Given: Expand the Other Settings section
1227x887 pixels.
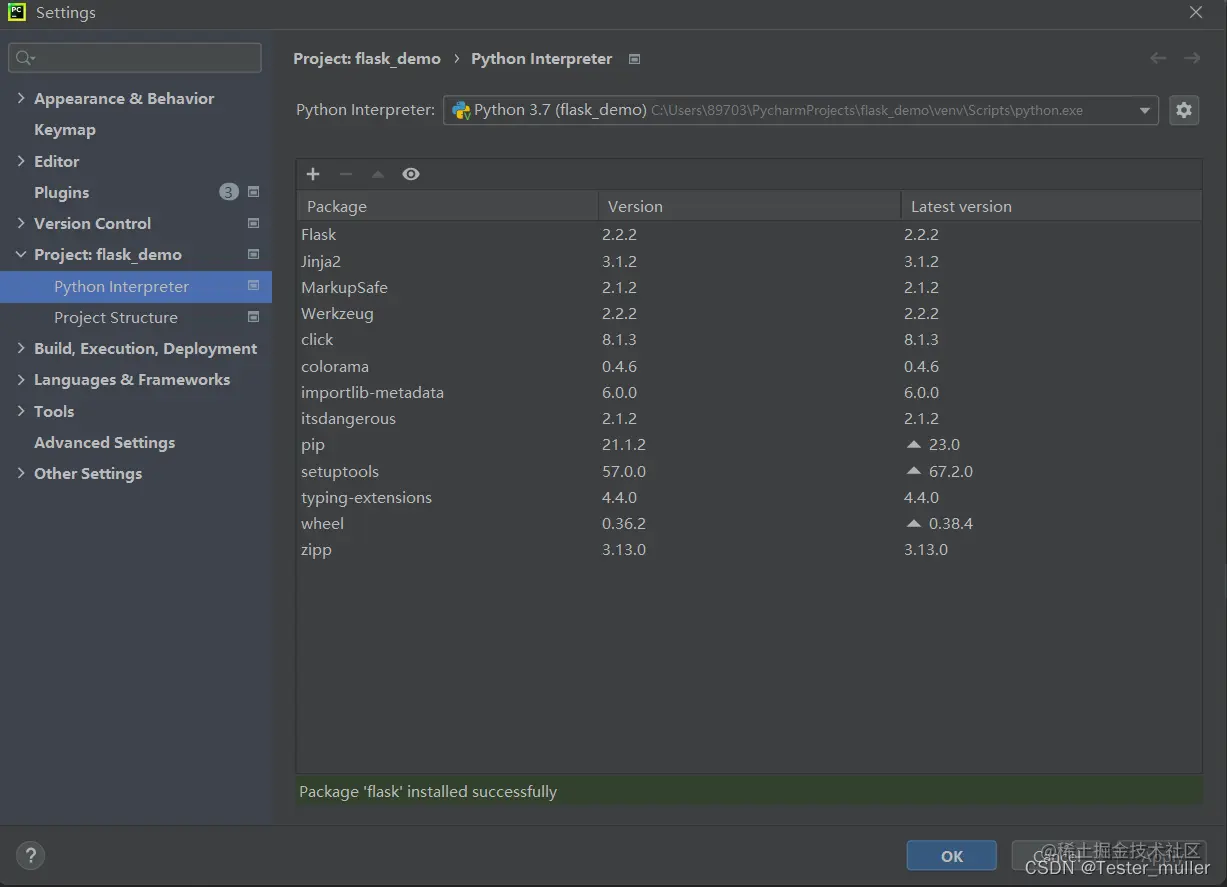Looking at the screenshot, I should (21, 473).
